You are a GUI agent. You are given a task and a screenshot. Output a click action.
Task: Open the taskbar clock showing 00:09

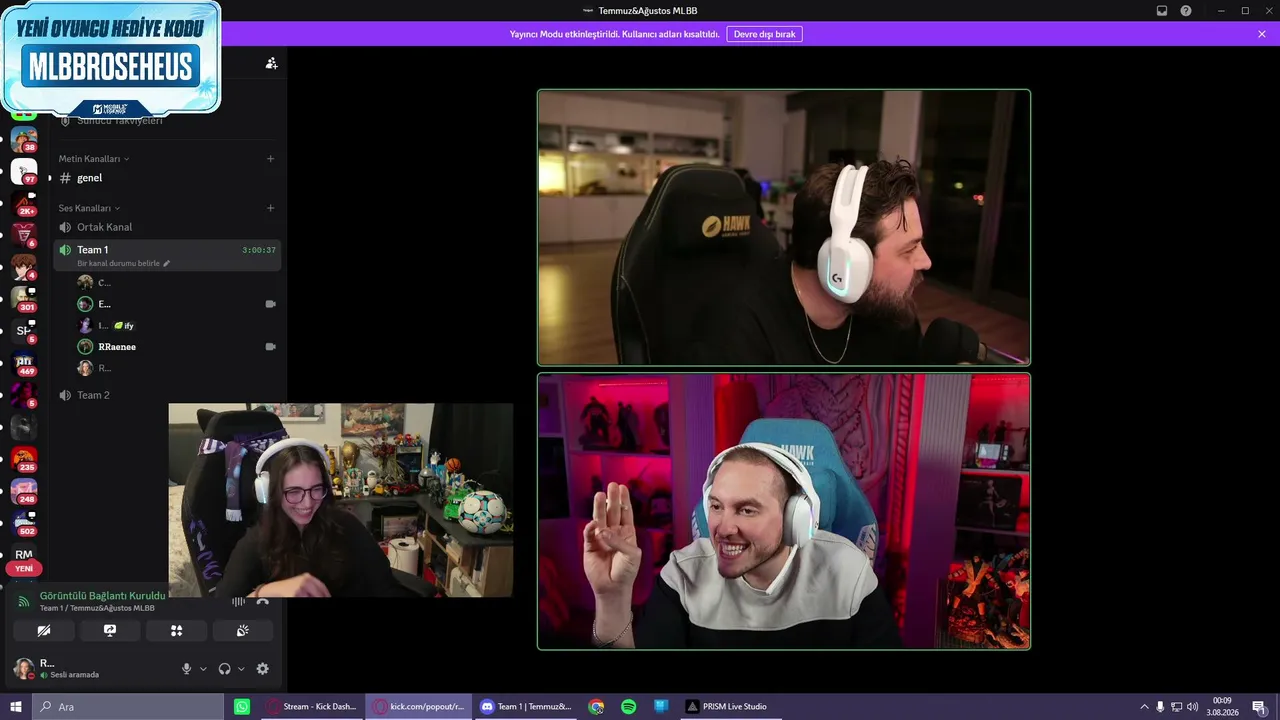[1222, 707]
